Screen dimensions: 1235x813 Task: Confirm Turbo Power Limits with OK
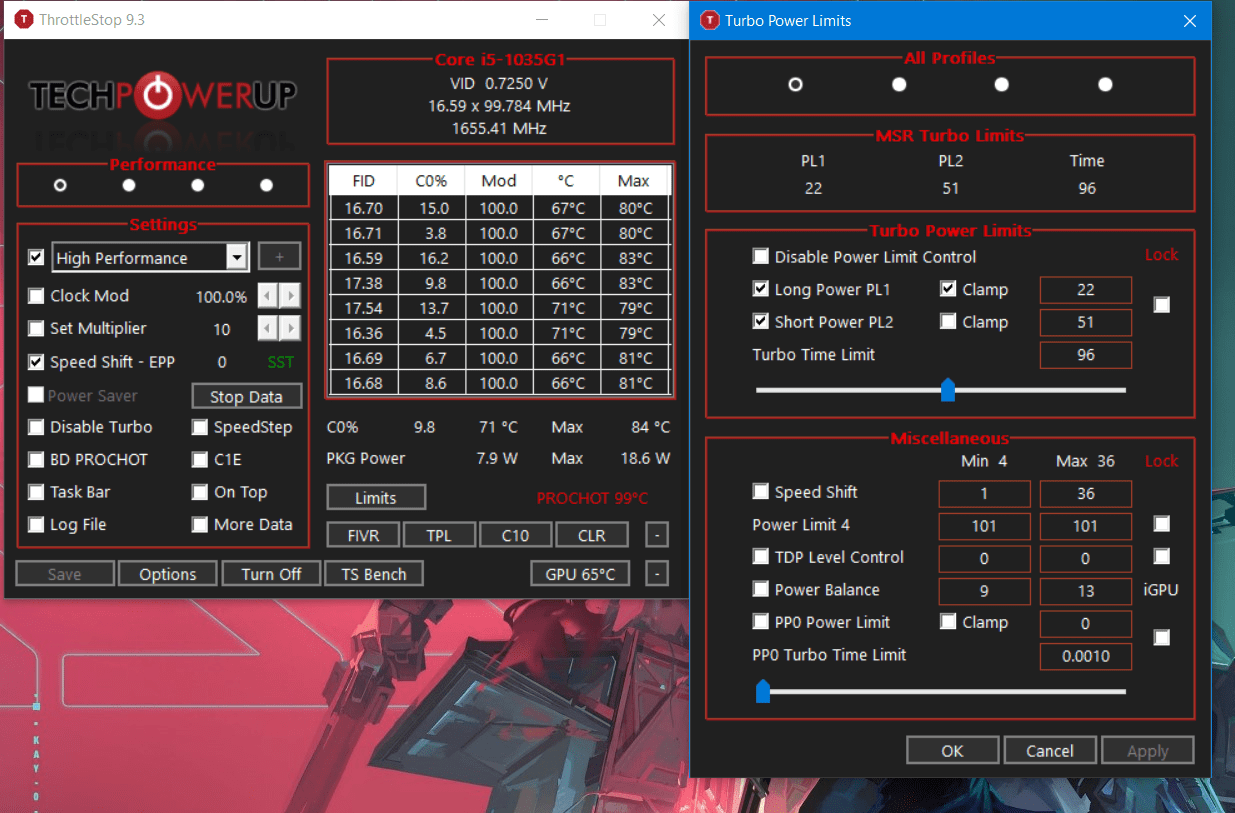pyautogui.click(x=952, y=750)
